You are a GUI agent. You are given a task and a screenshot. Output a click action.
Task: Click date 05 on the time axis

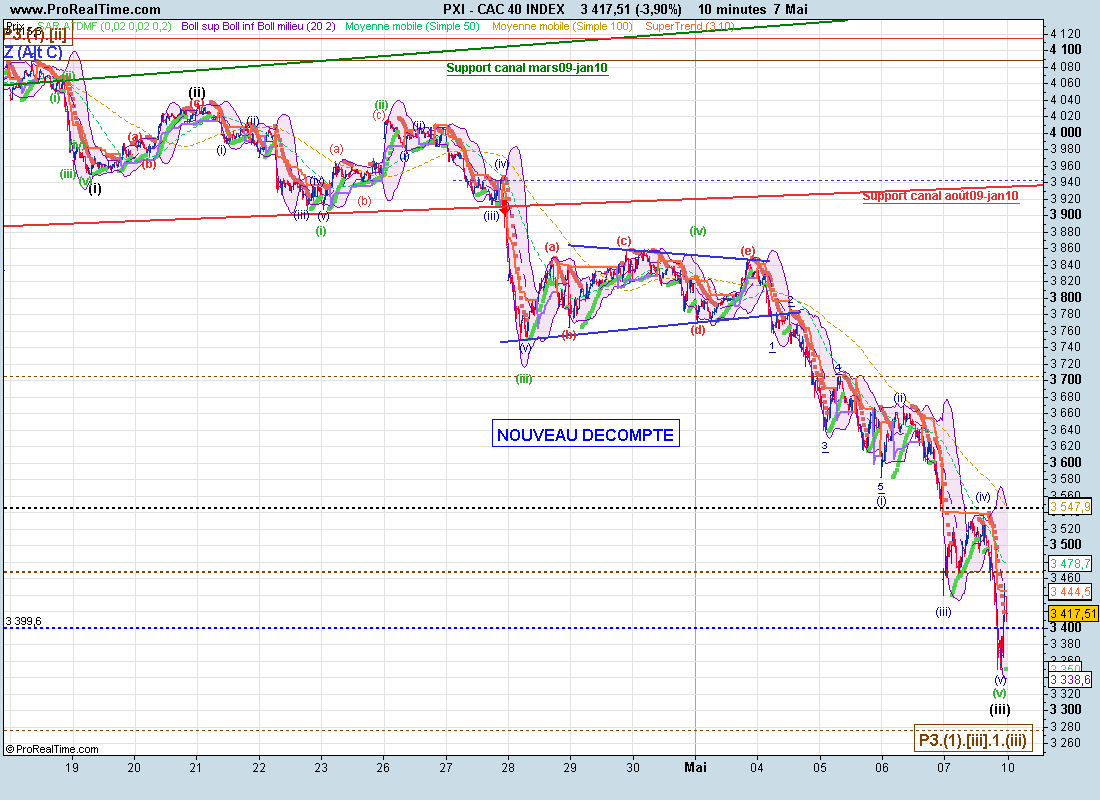pos(820,768)
